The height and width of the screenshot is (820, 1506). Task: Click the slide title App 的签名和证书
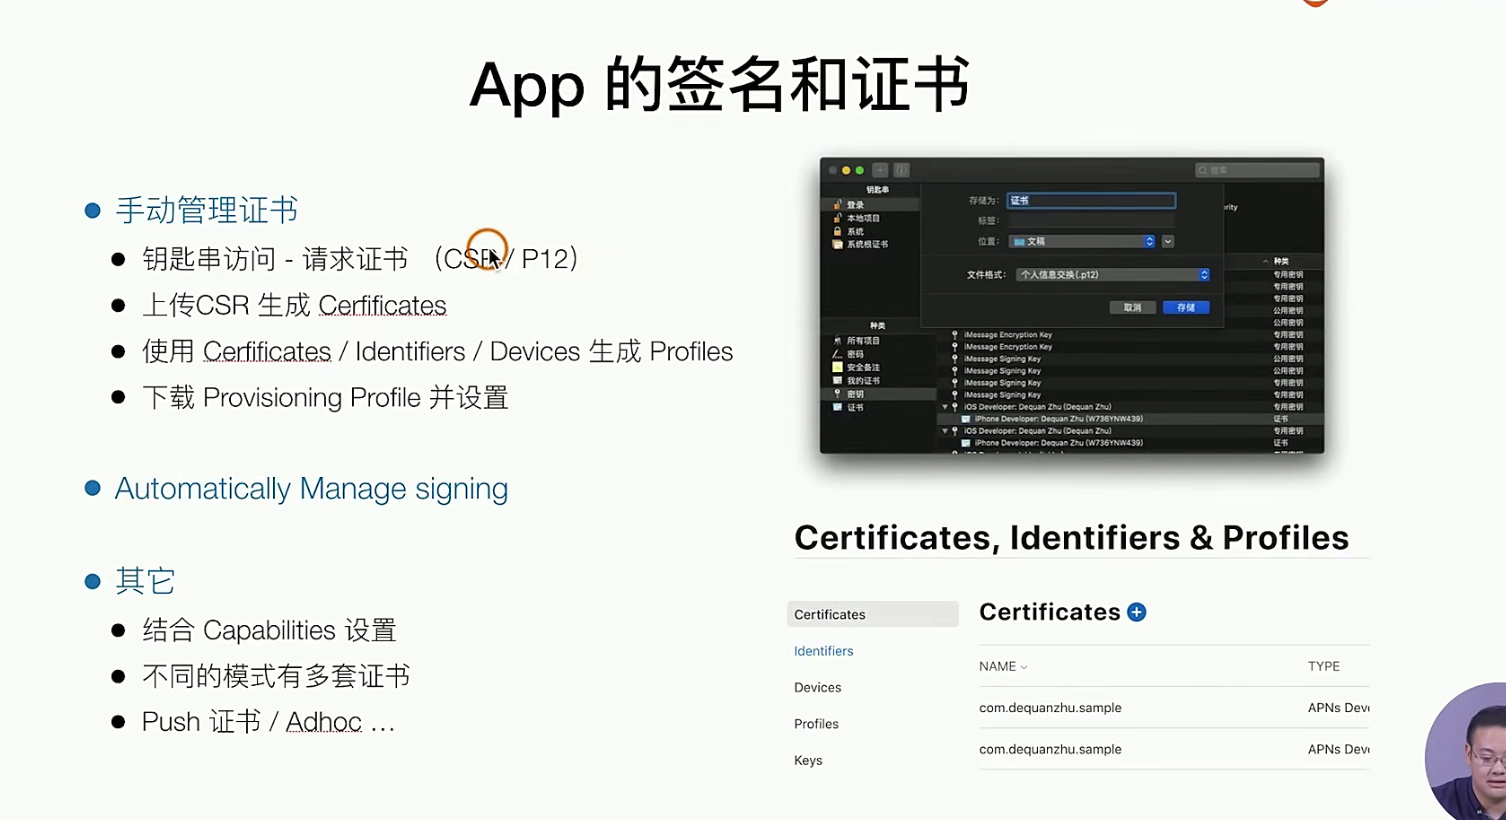pos(720,85)
